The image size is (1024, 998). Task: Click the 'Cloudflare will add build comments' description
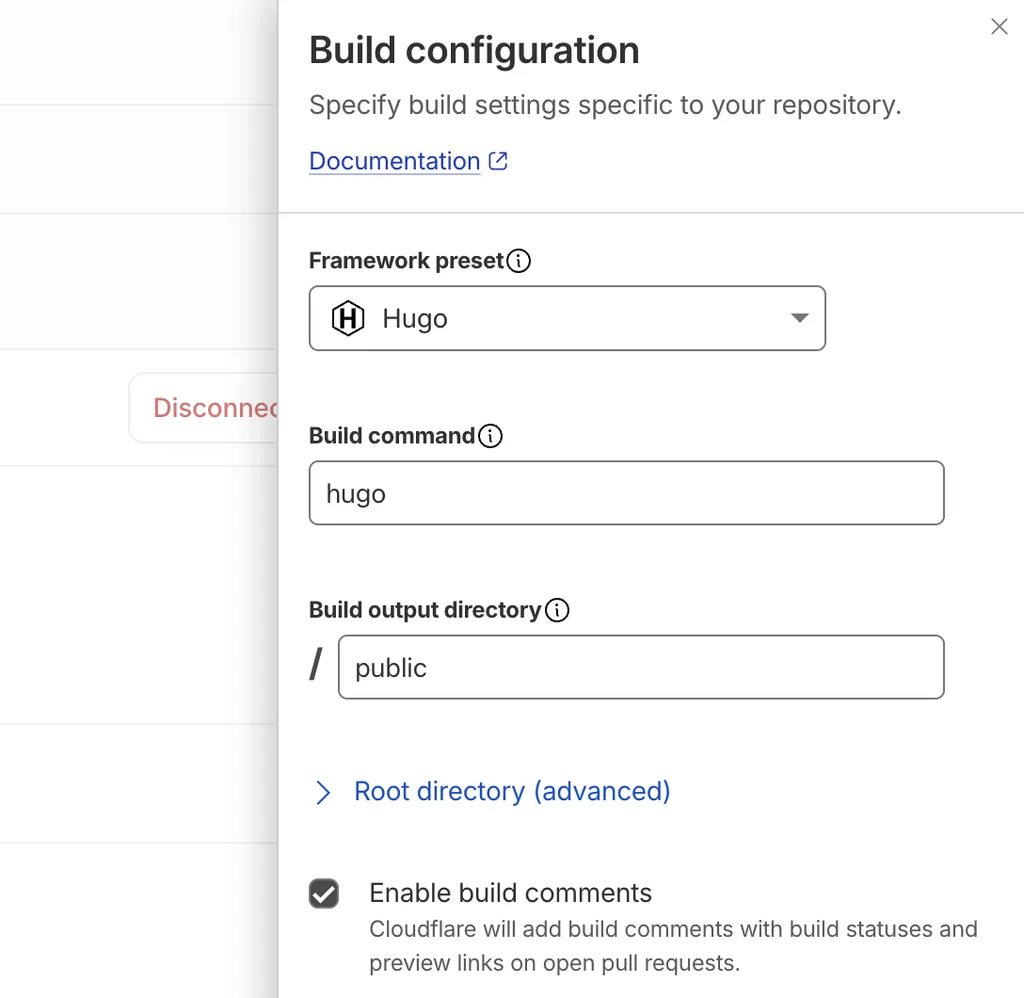coord(673,946)
